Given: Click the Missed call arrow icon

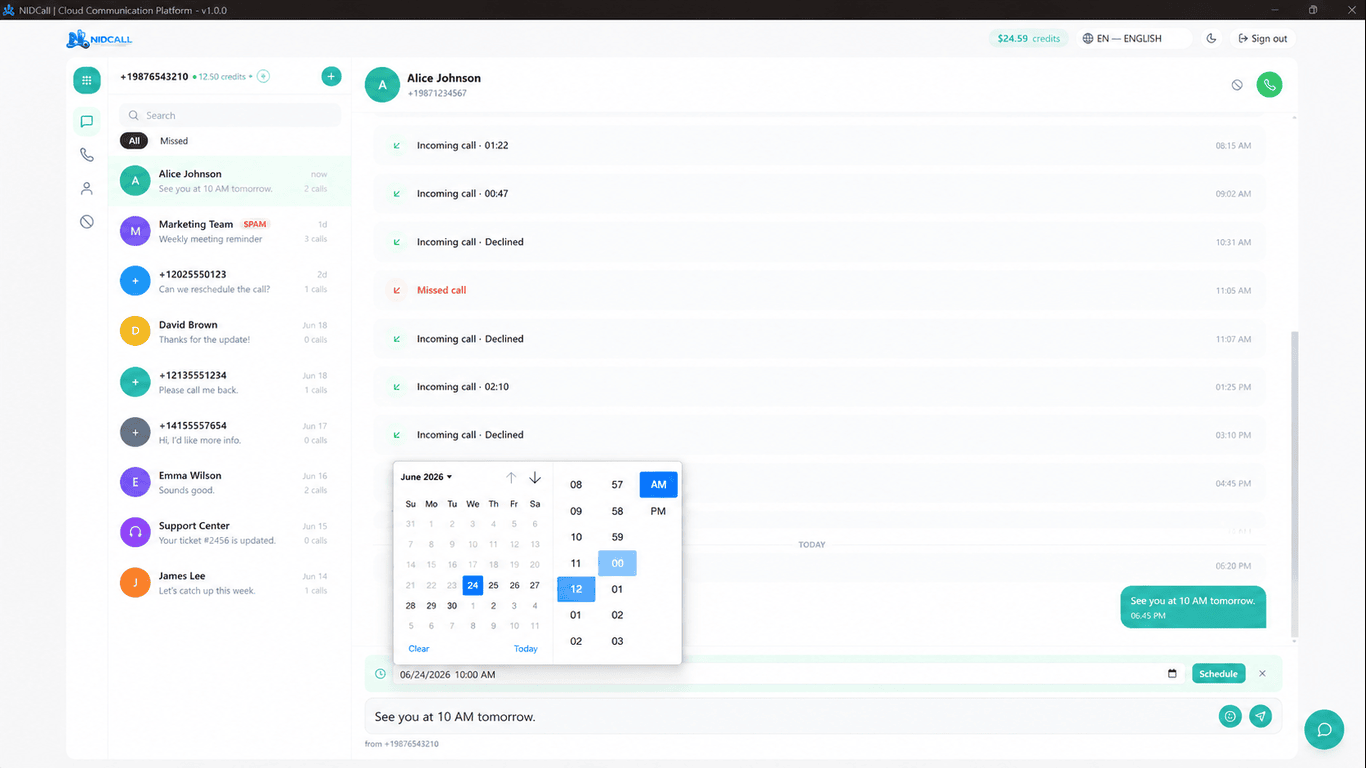Looking at the screenshot, I should [x=397, y=290].
